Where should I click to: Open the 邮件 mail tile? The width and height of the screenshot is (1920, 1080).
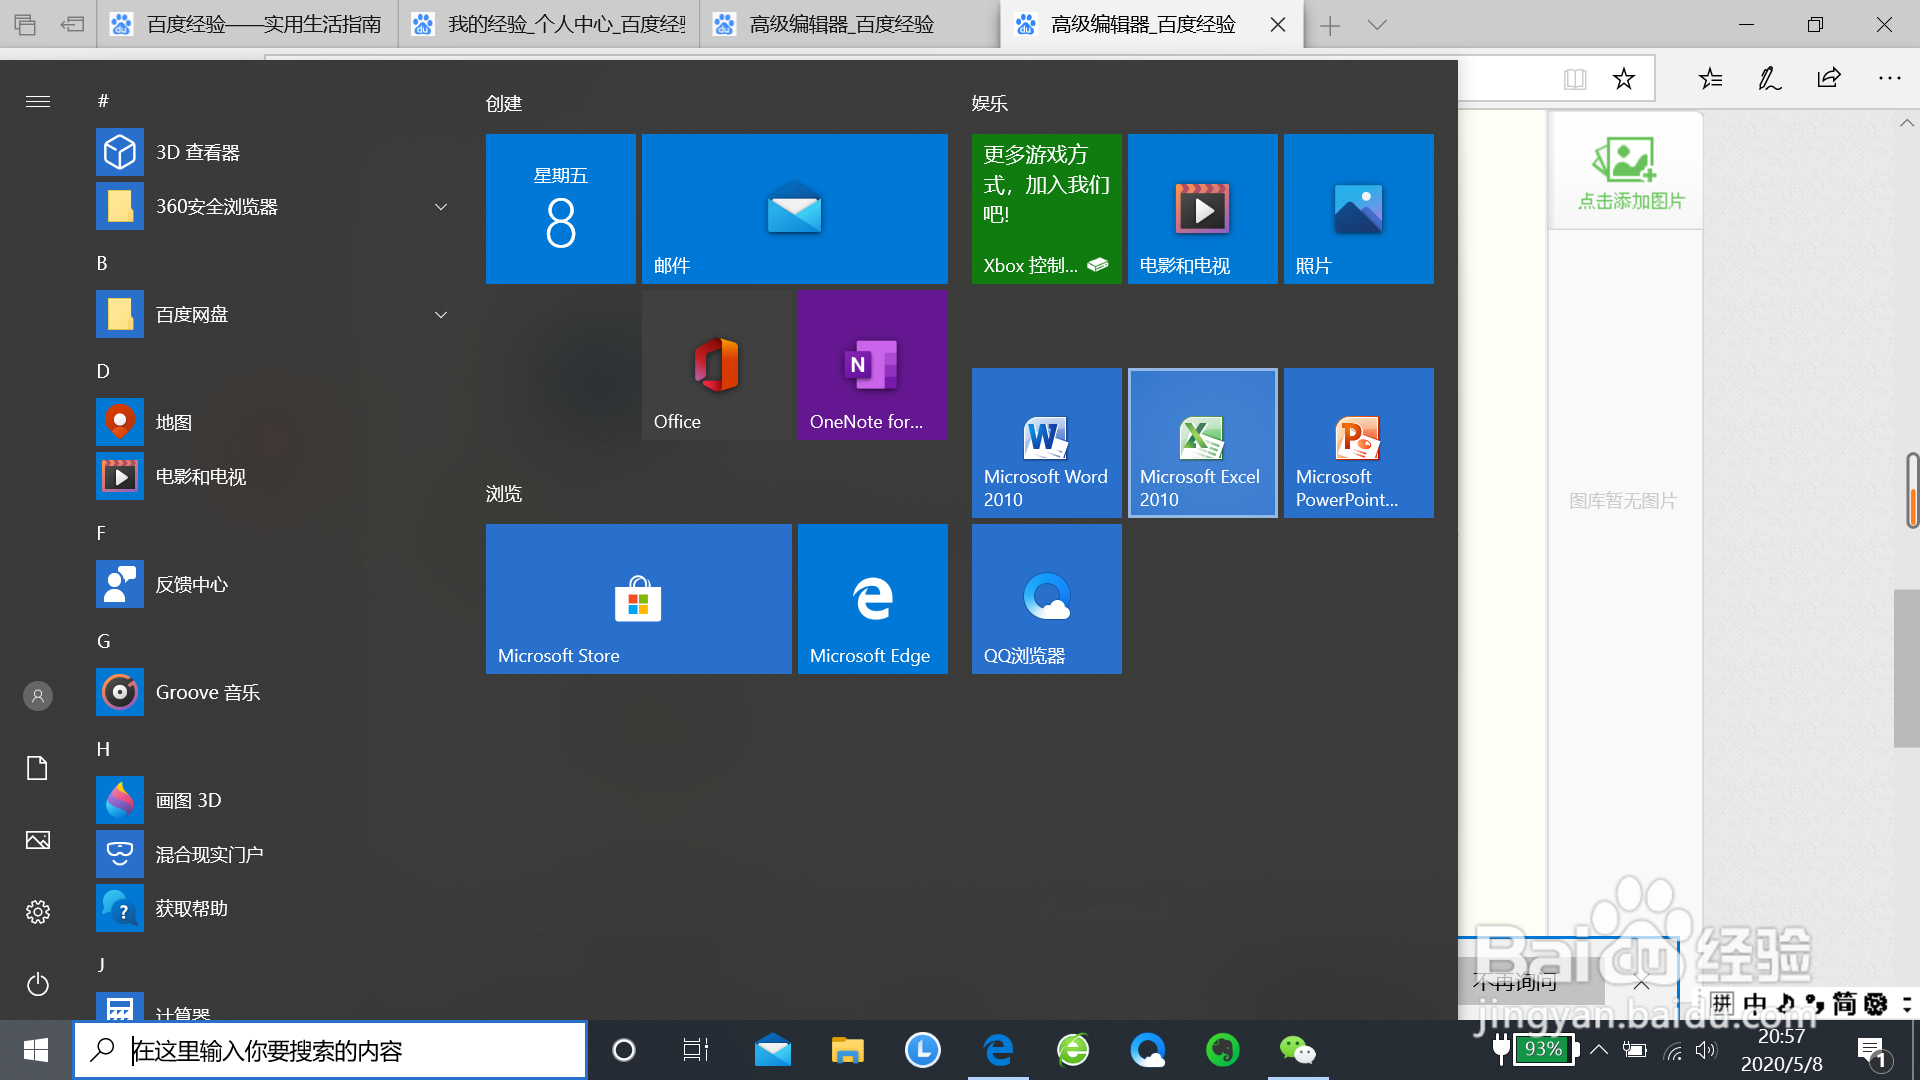(794, 209)
